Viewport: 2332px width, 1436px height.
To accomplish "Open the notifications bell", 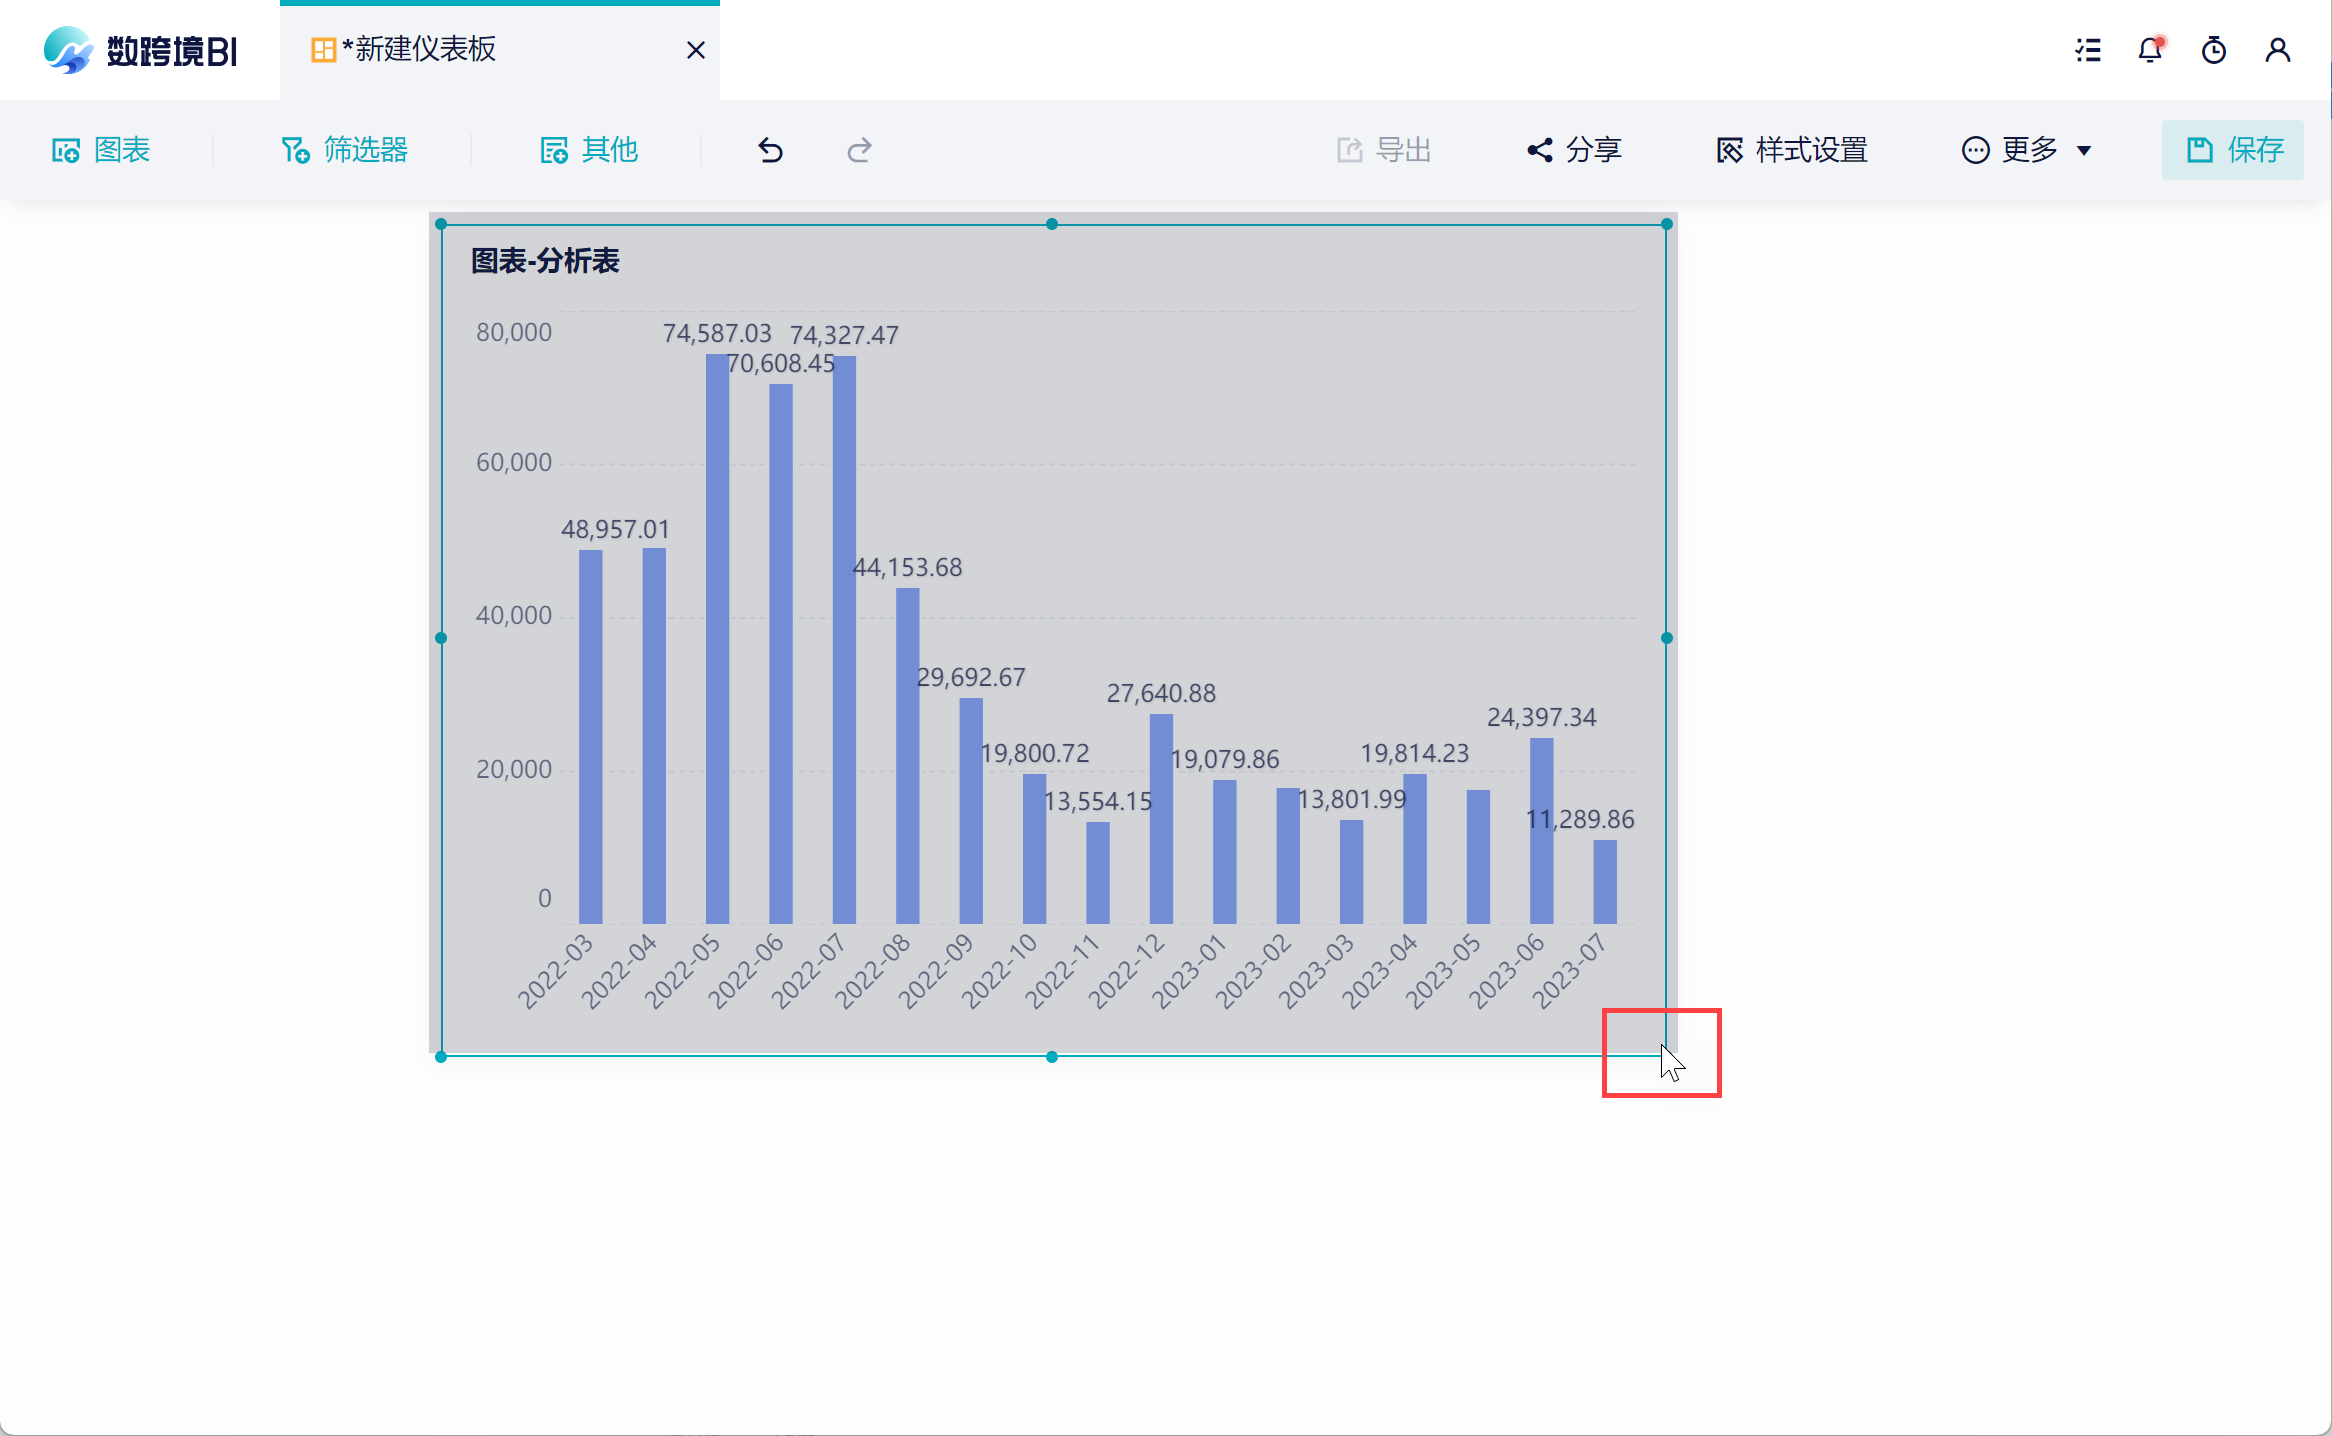I will (x=2150, y=50).
